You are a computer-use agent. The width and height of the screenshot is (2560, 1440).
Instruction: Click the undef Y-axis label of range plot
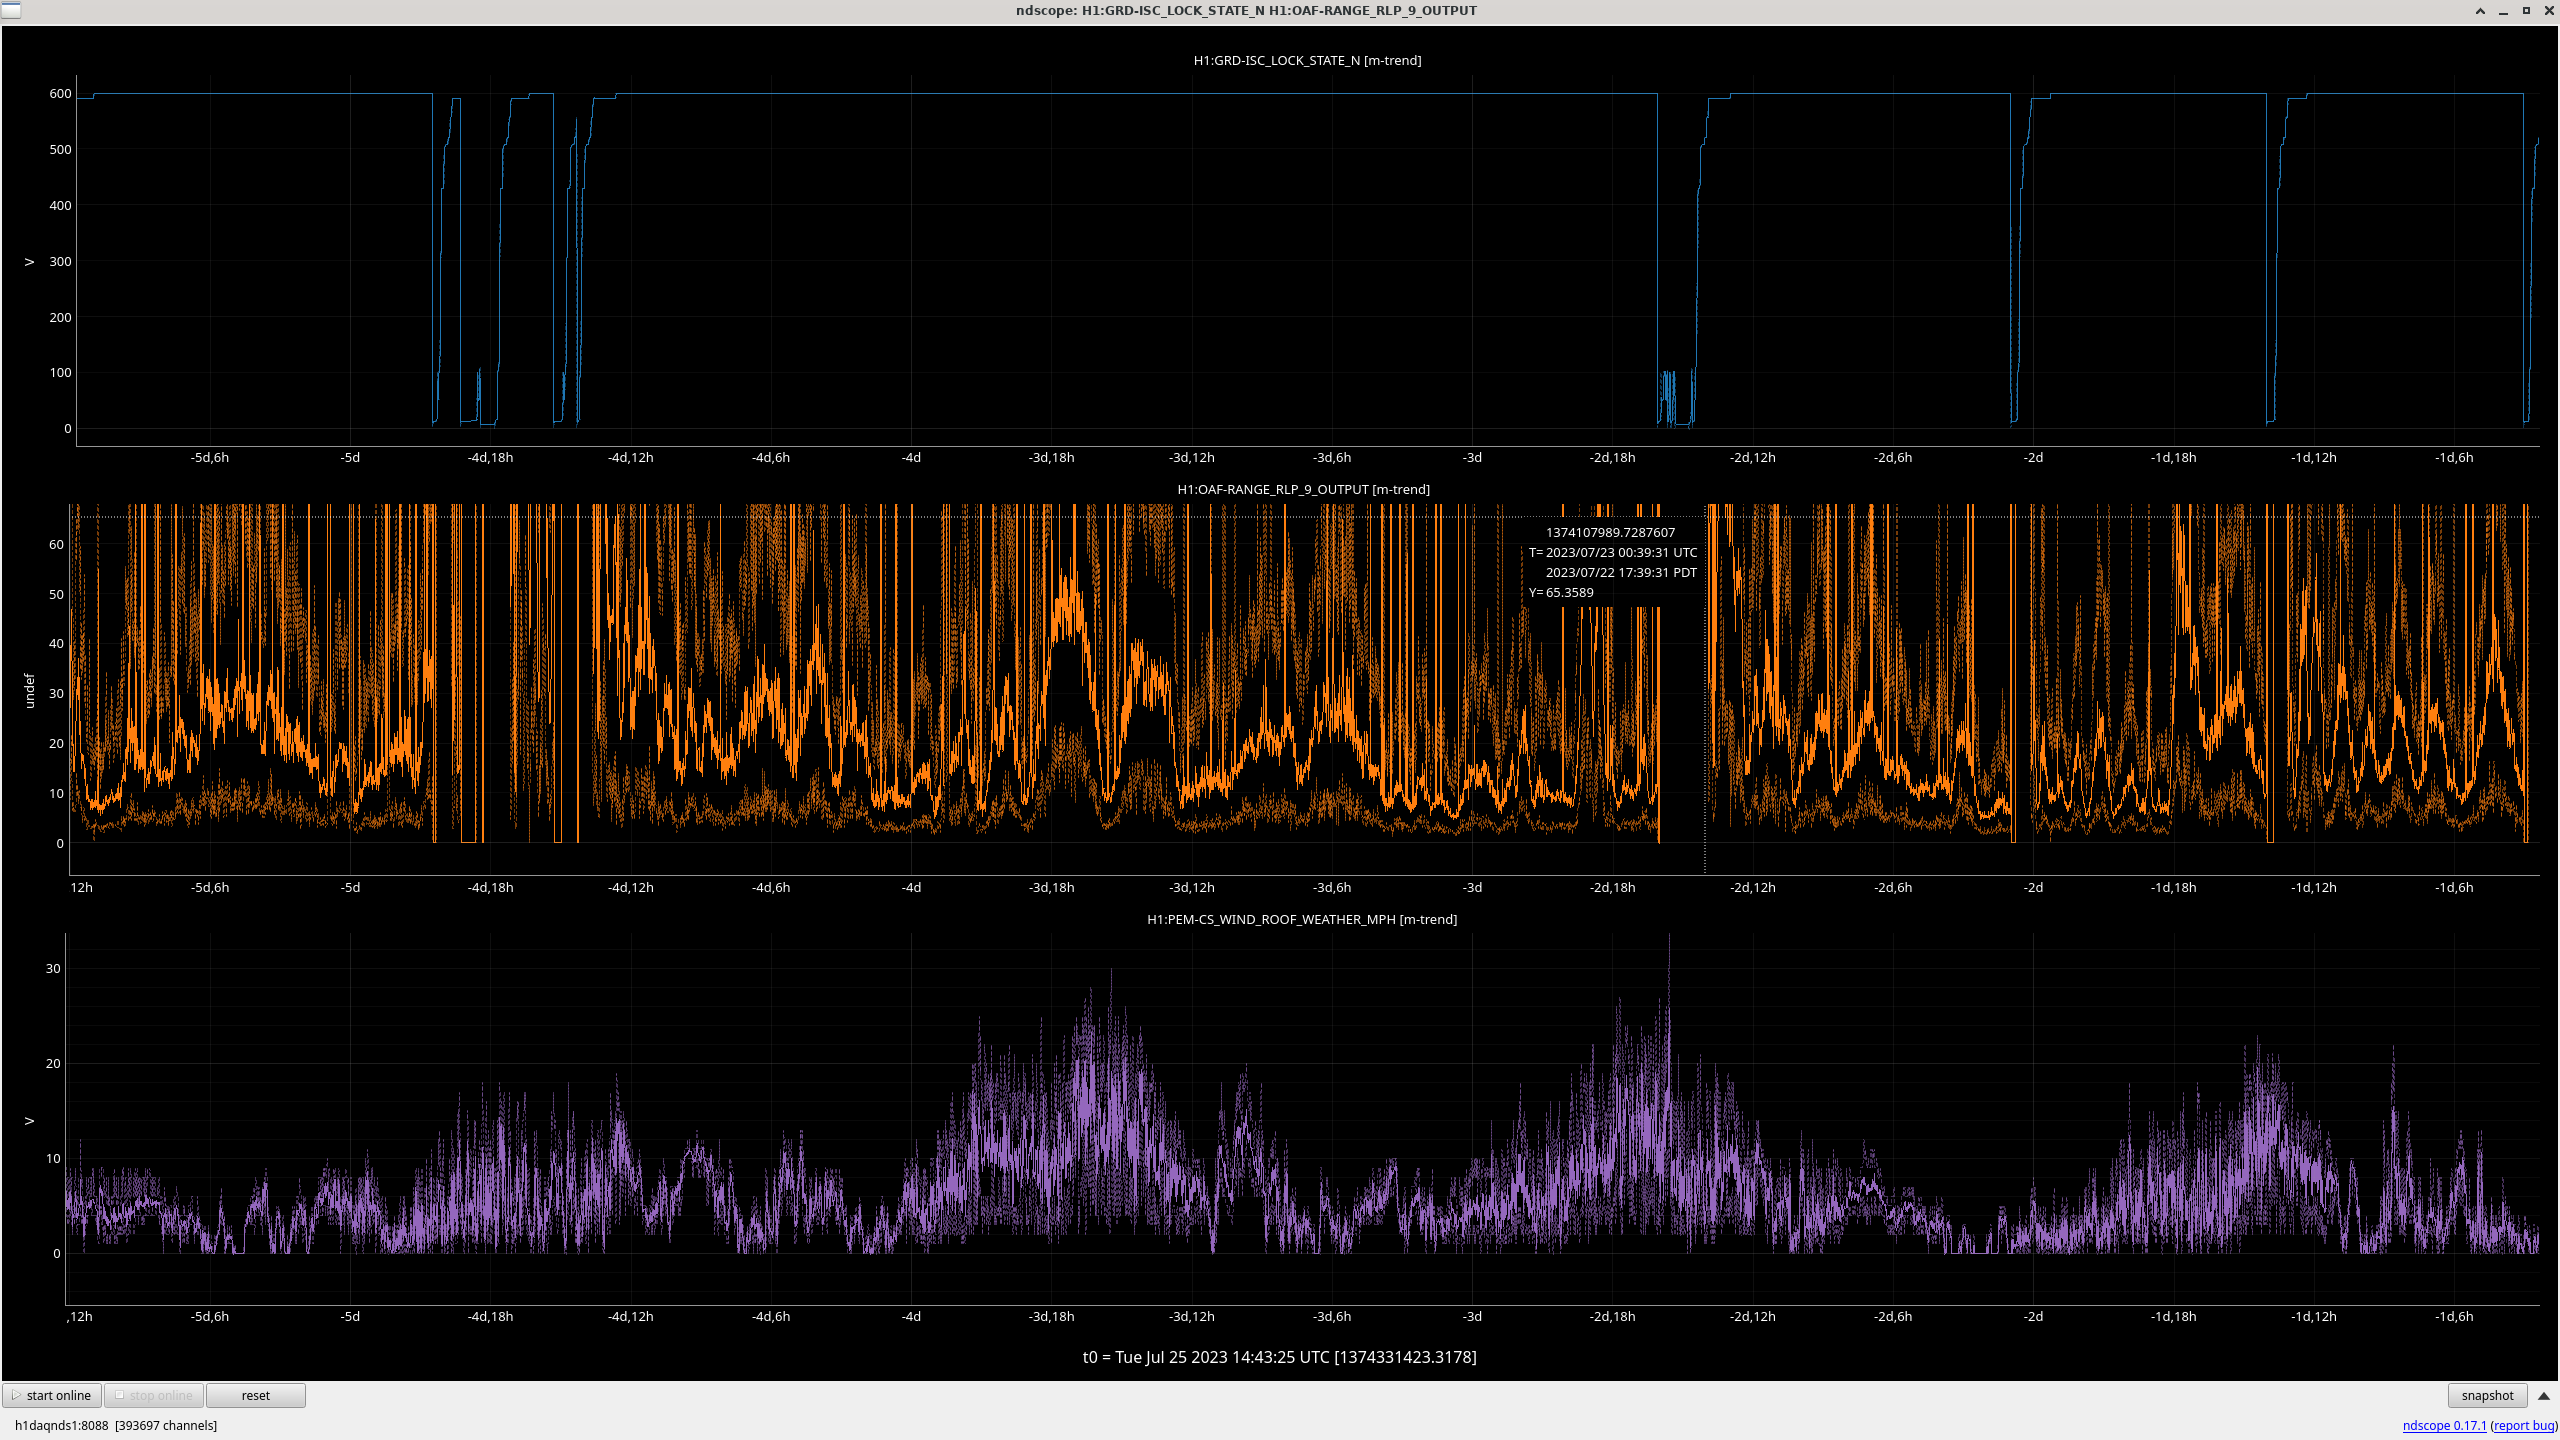[29, 691]
